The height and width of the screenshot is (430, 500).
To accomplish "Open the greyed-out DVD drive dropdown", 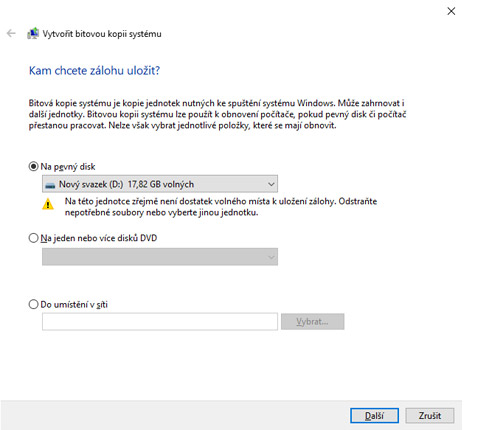I will coord(160,257).
